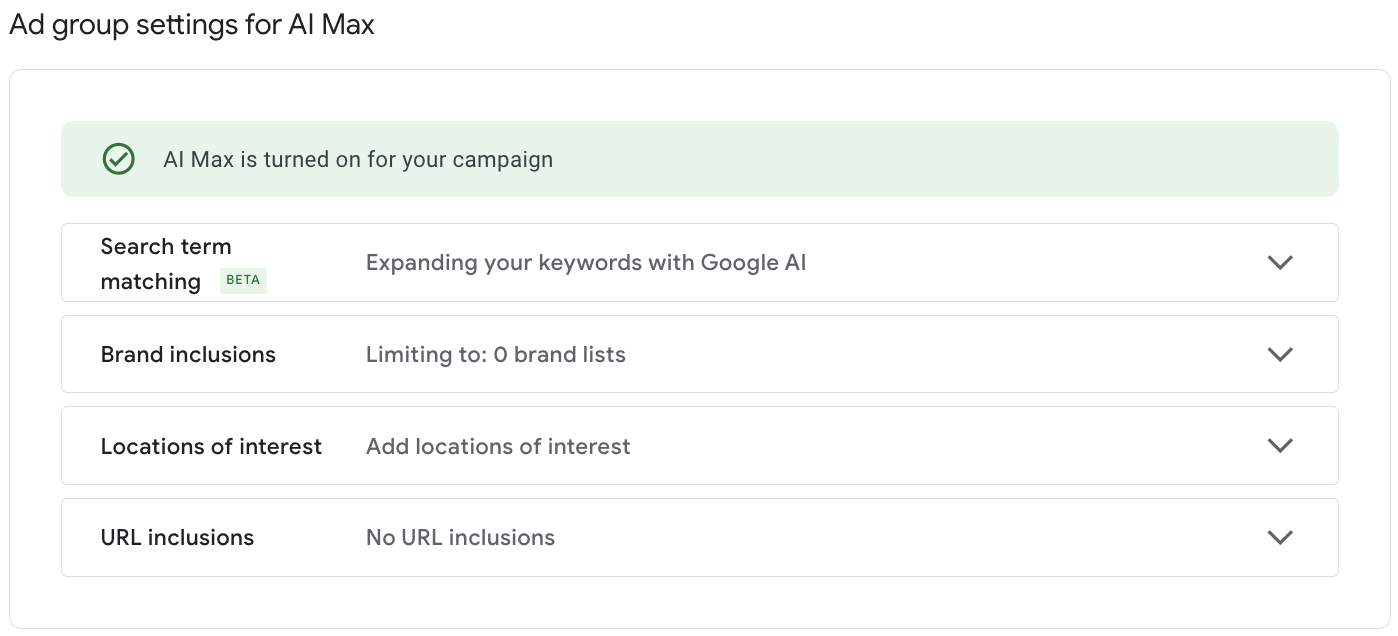Viewport: 1398px width, 636px height.
Task: Expand the Brand inclusions chevron arrow
Action: (1280, 355)
